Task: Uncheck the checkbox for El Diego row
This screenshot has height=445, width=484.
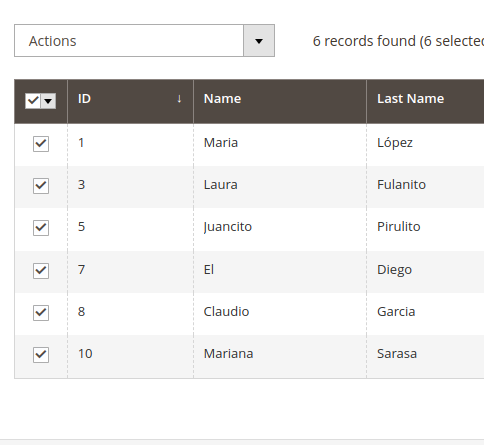Action: [41, 270]
